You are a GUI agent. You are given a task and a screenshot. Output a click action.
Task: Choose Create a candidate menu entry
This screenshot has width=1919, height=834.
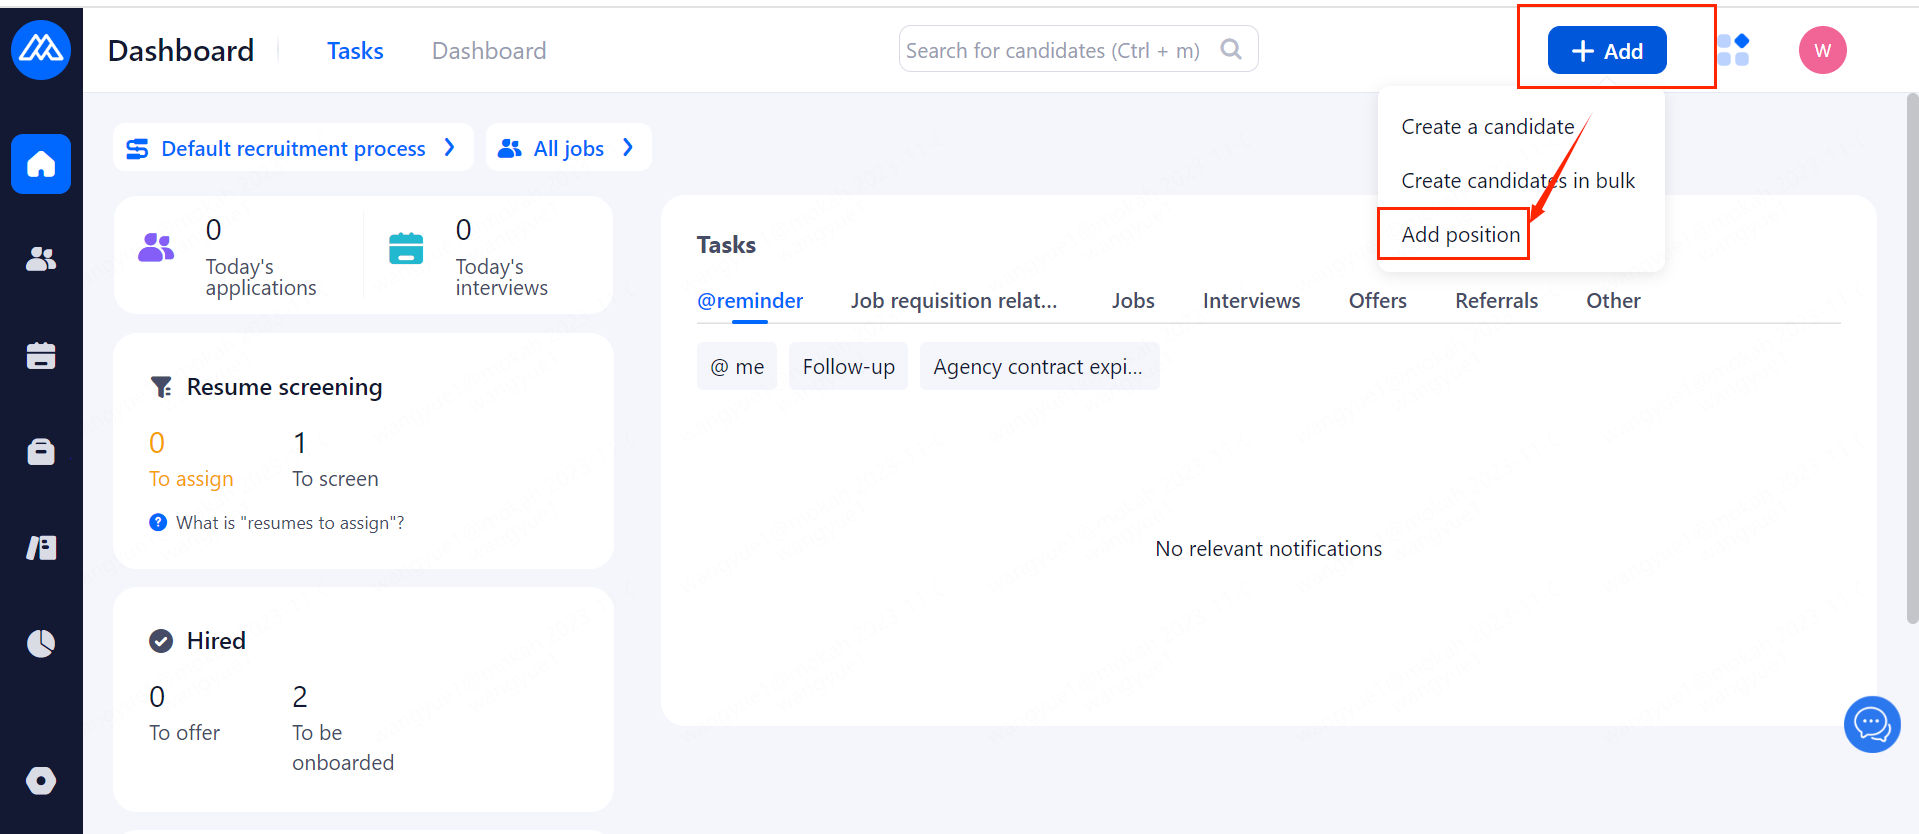(x=1487, y=127)
